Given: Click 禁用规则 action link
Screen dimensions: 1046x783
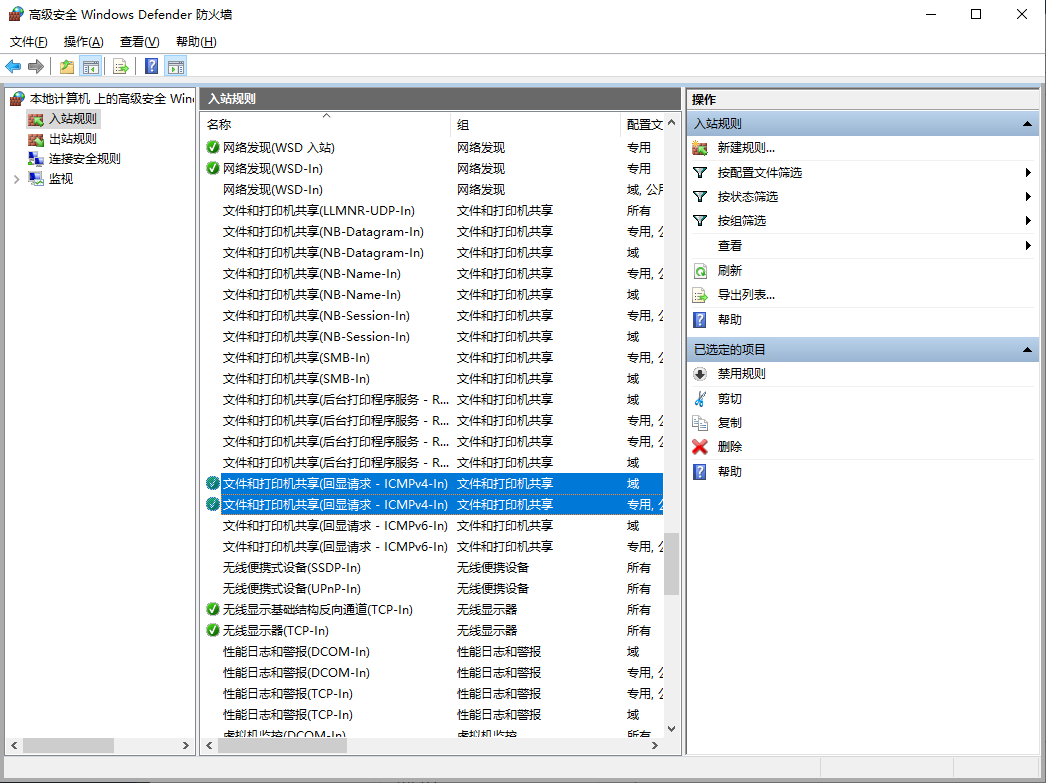Looking at the screenshot, I should (741, 373).
